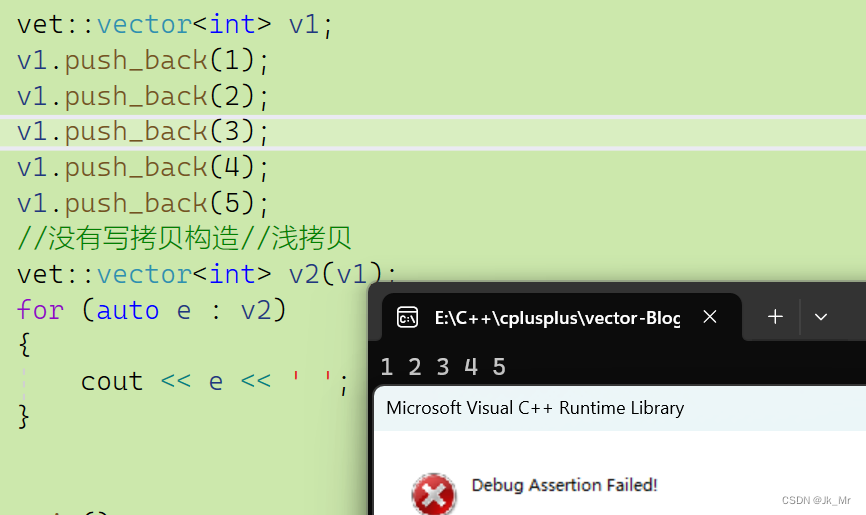The image size is (866, 515).
Task: Click the opening brace of the for loop
Action: click(24, 345)
